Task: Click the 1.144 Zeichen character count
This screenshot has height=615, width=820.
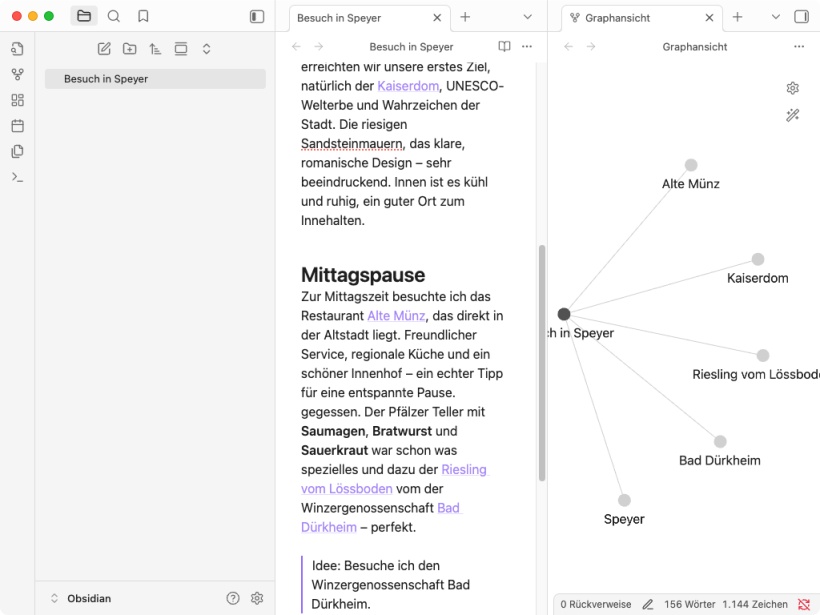Action: (x=755, y=604)
